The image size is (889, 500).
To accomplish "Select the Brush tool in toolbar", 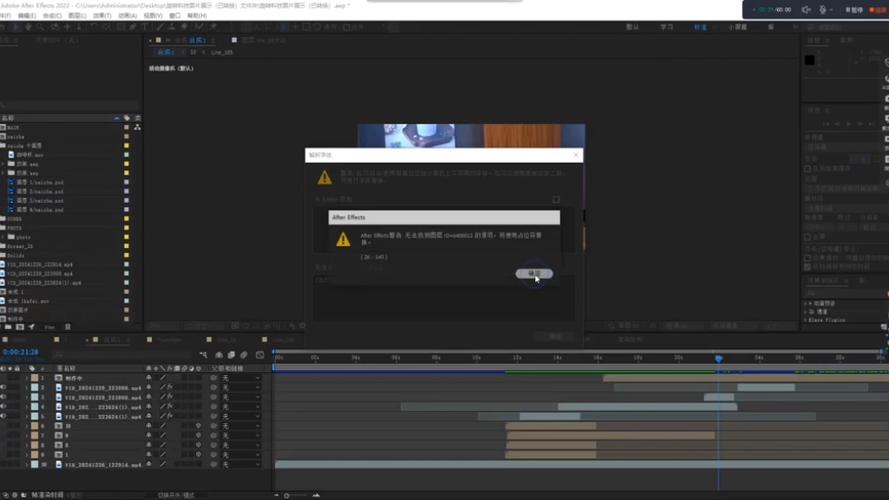I will (159, 27).
